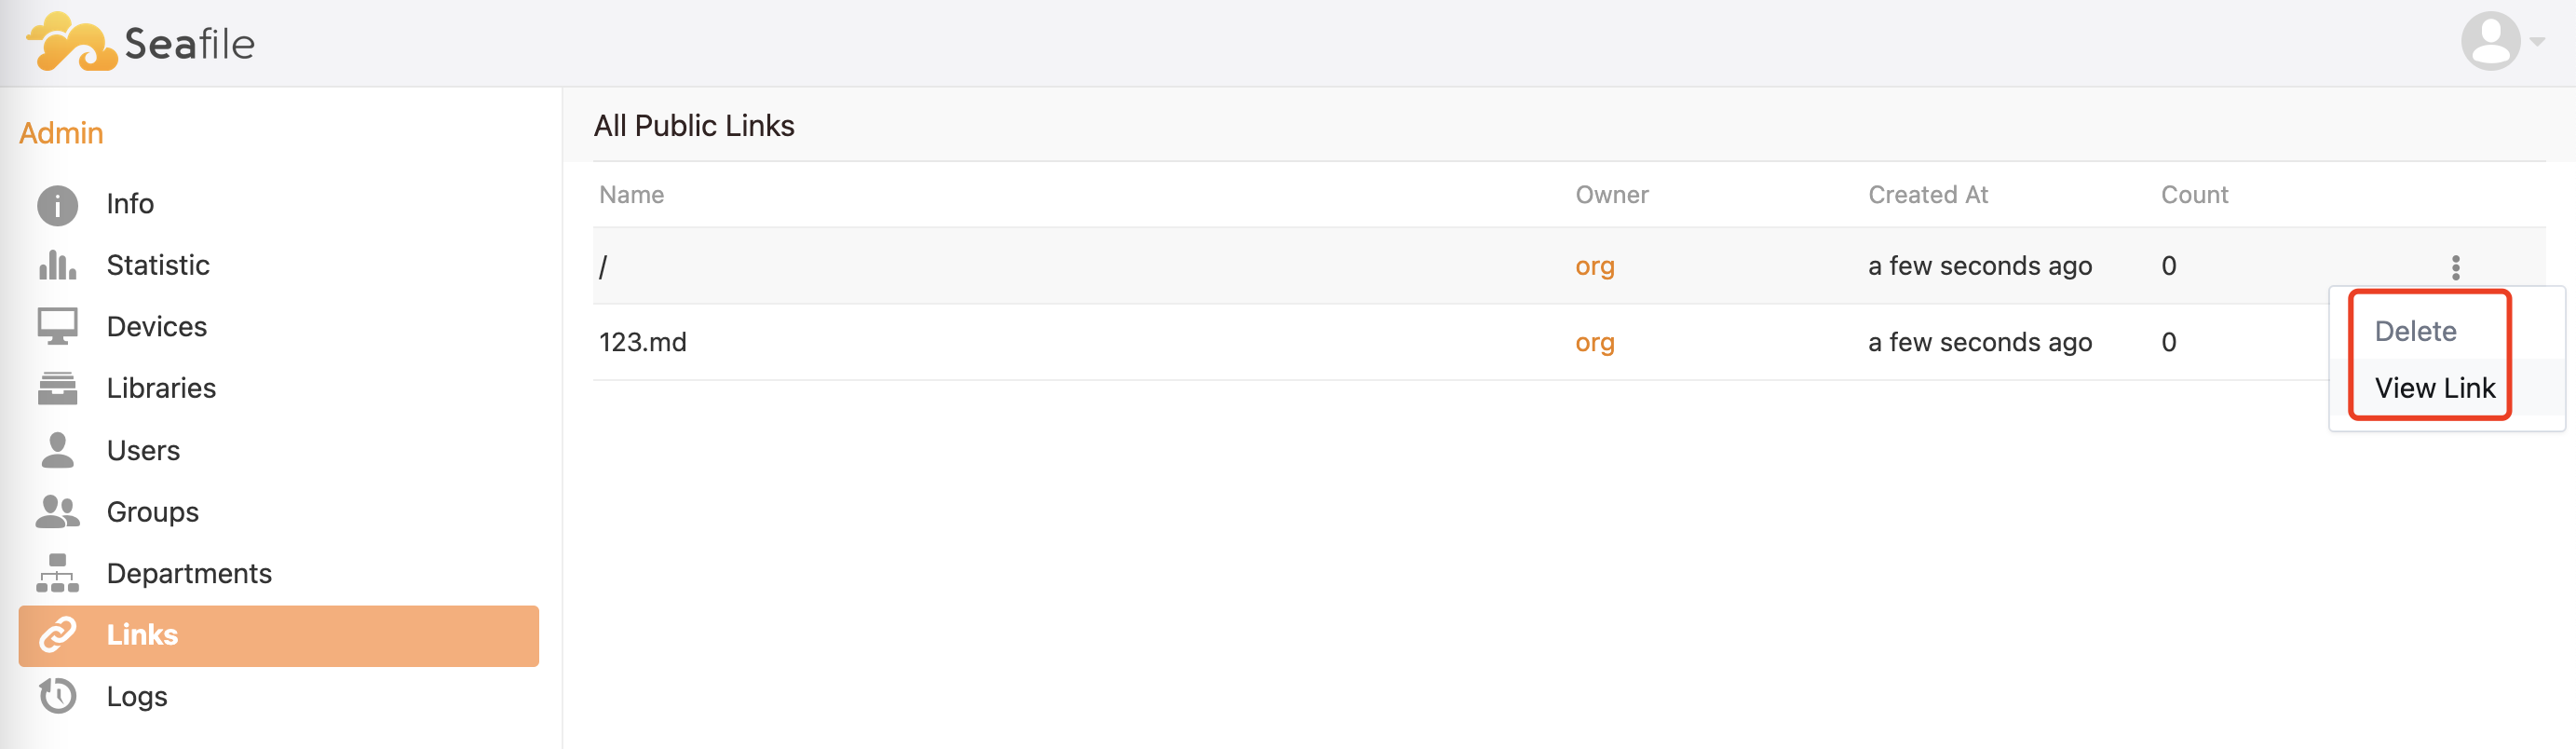Select the 123.md row name

coord(642,342)
